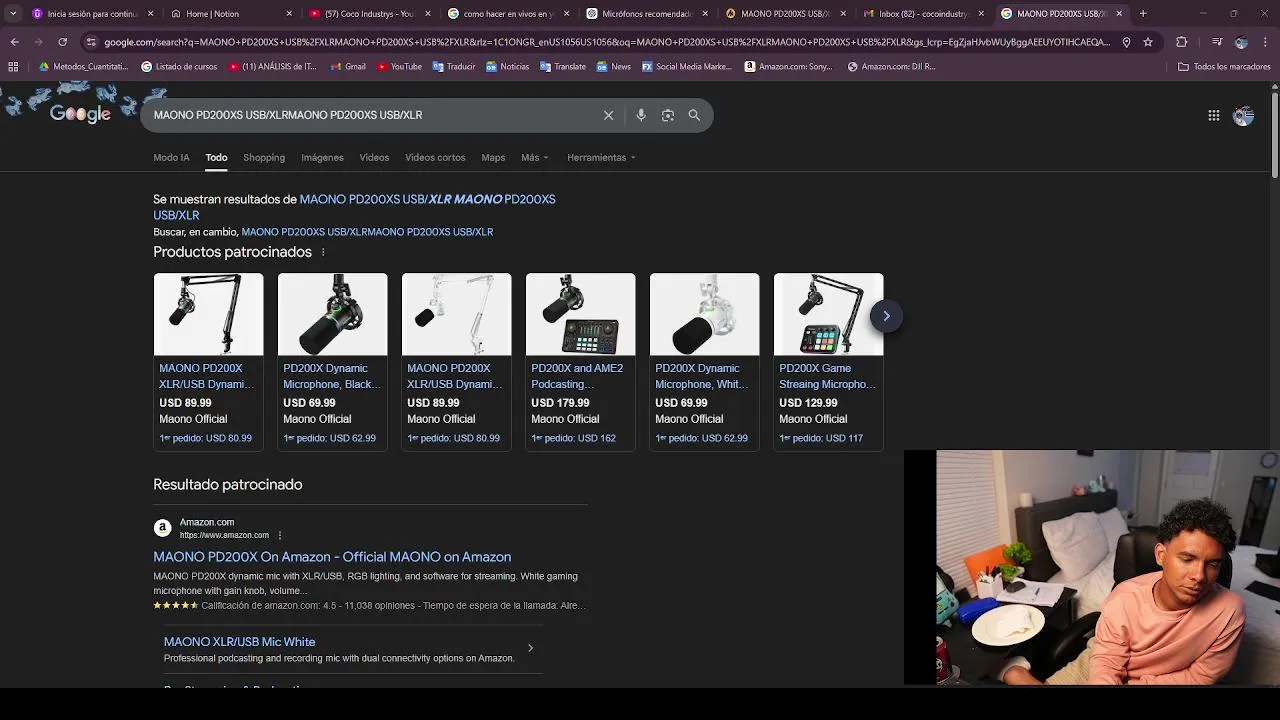Open Chrome extensions puzzle icon

pyautogui.click(x=1182, y=42)
